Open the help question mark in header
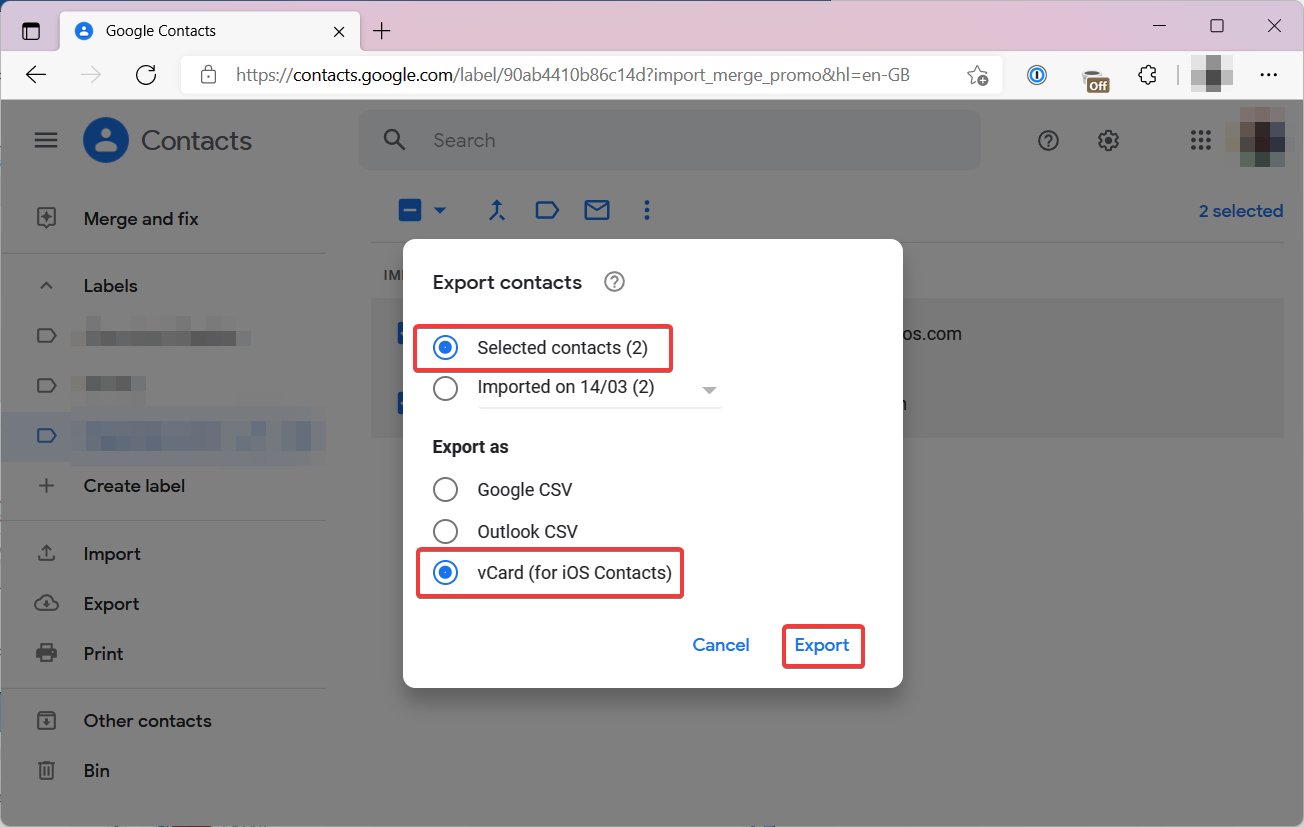 [x=1048, y=141]
